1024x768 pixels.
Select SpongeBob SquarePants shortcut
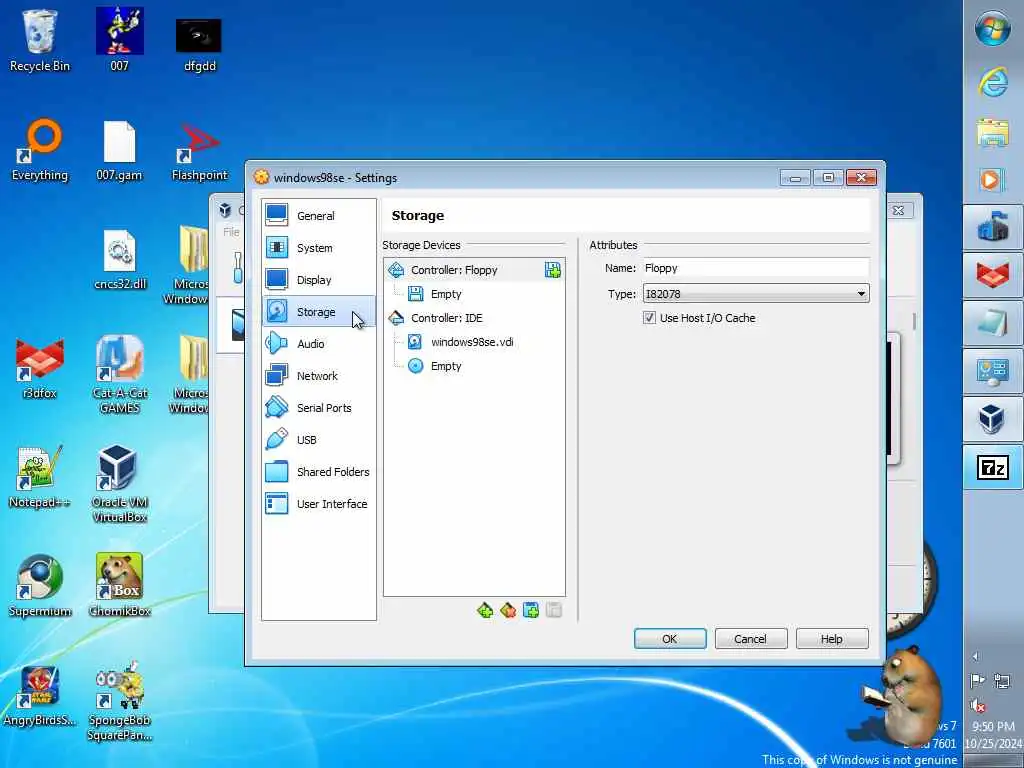point(120,702)
